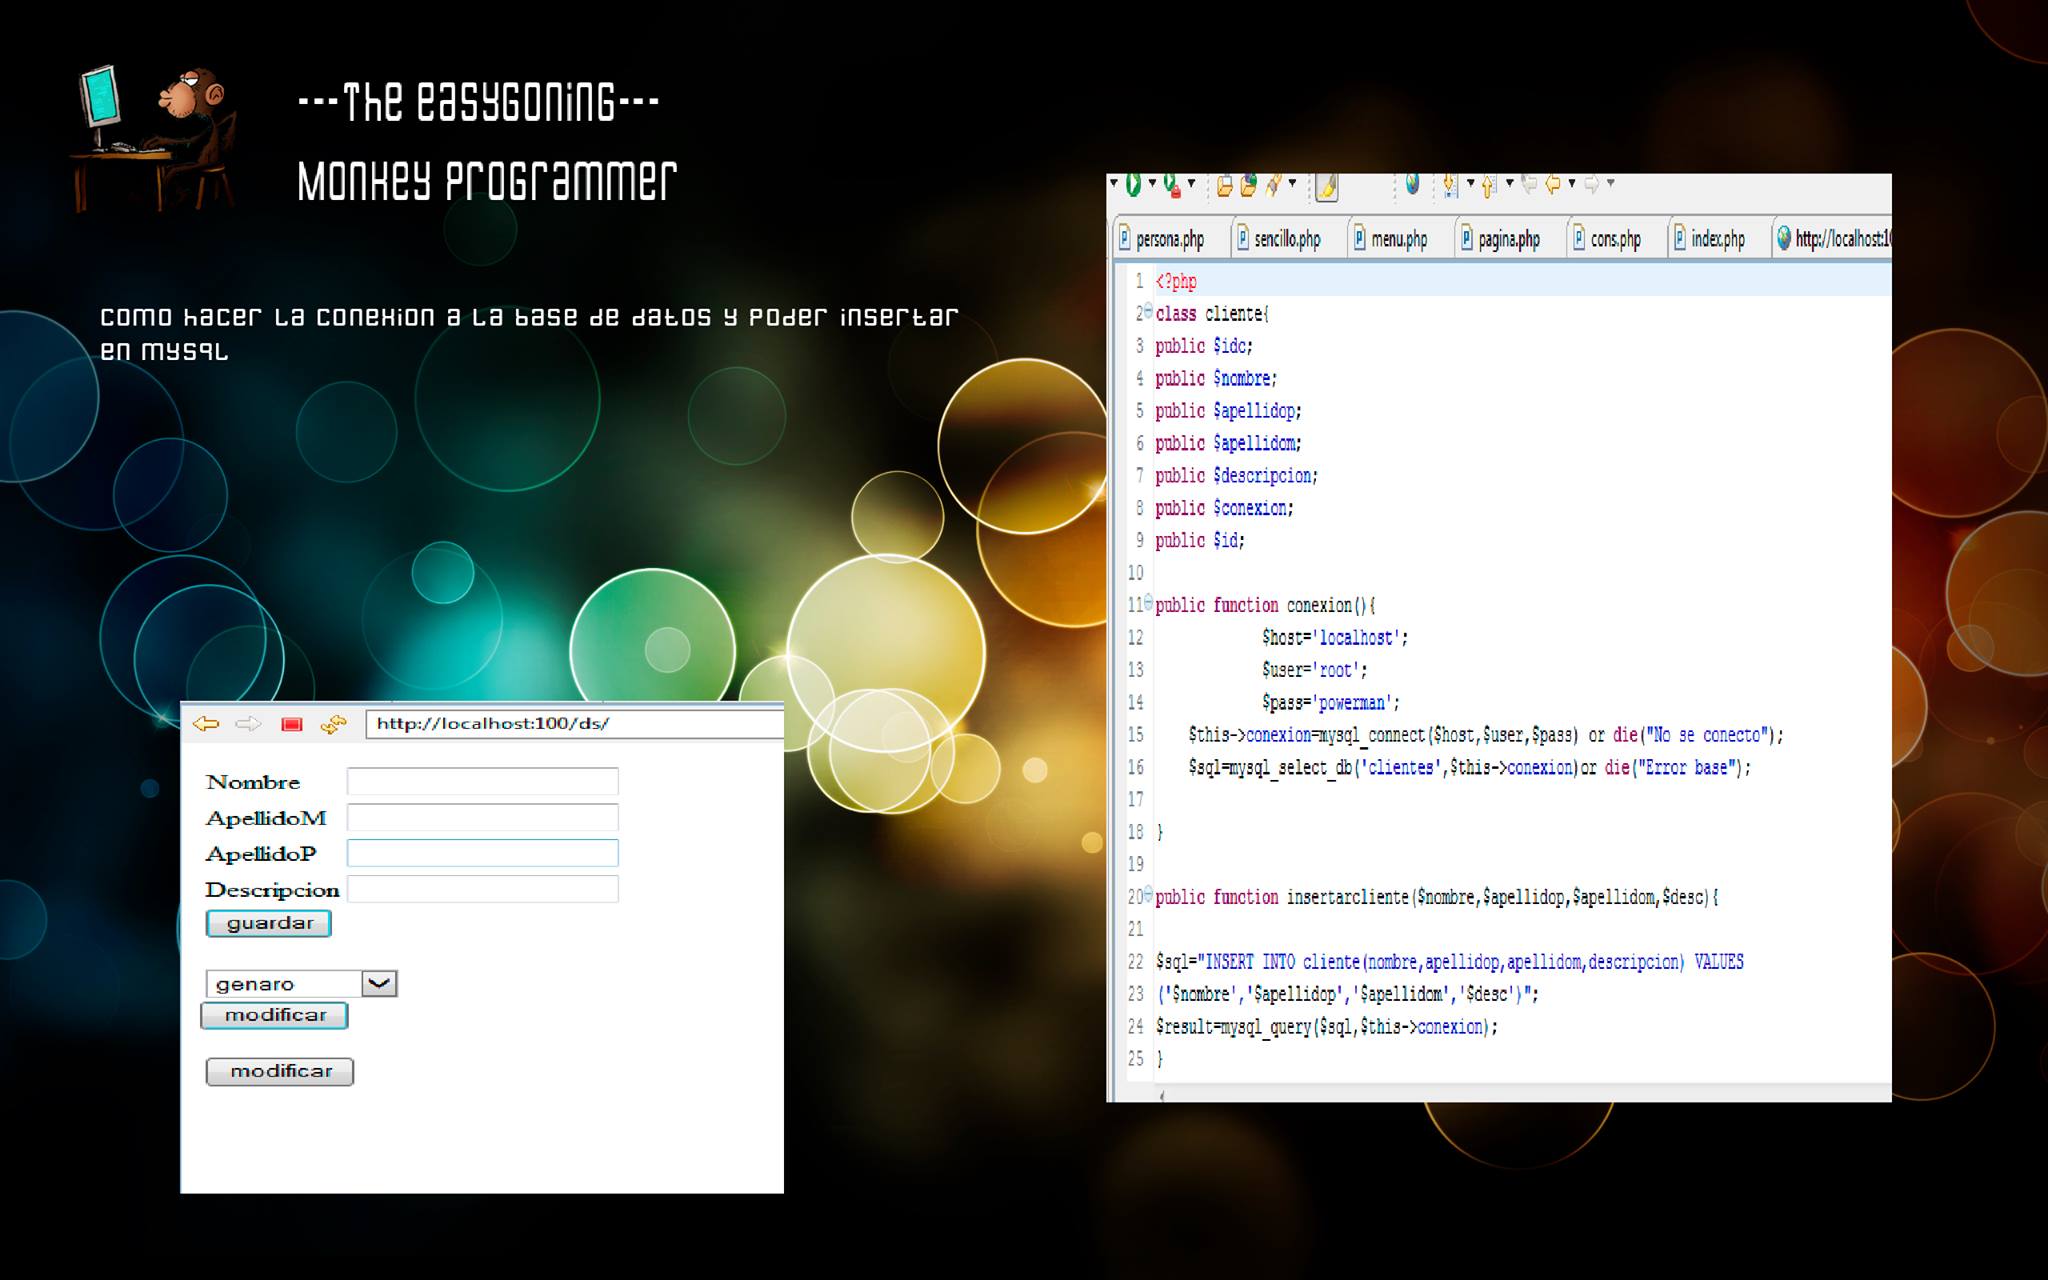Click the Next Annotation down arrow icon
Screen dimensions: 2048x1280
(1450, 185)
